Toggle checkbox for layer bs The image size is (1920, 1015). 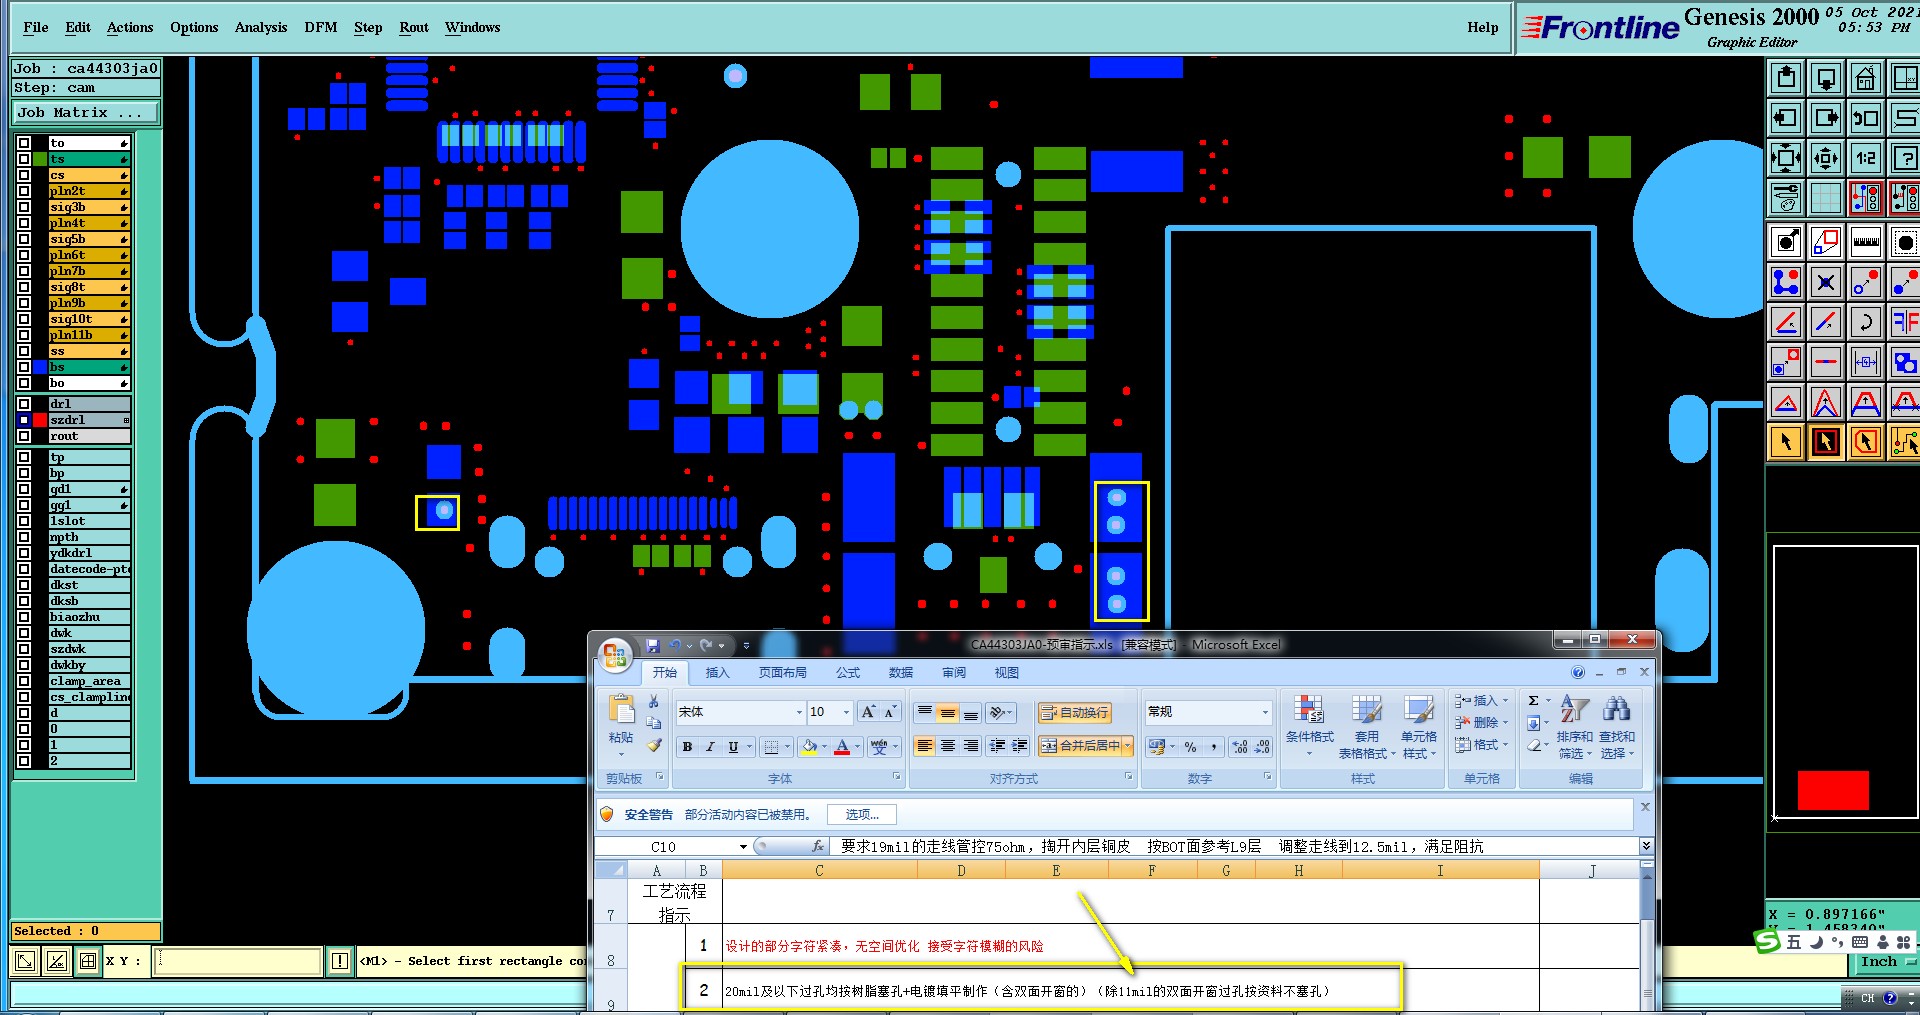24,367
